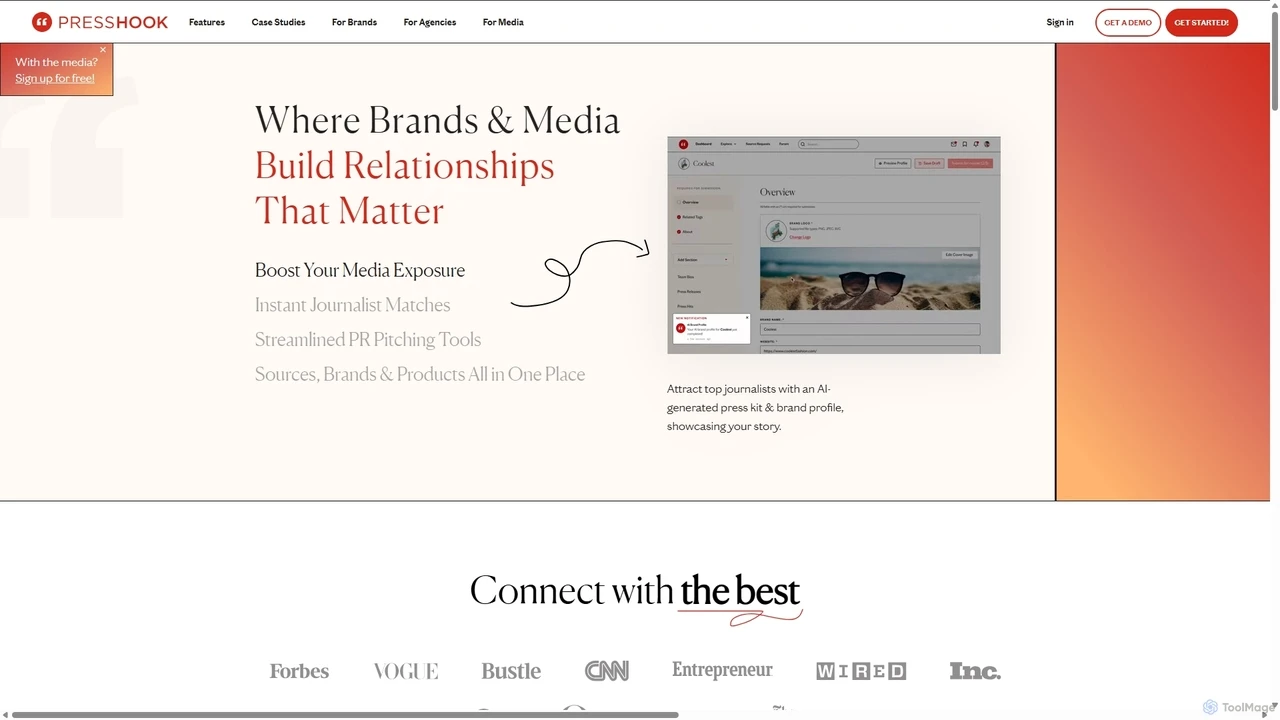The image size is (1280, 720).
Task: Click the Bustle logo
Action: point(511,671)
